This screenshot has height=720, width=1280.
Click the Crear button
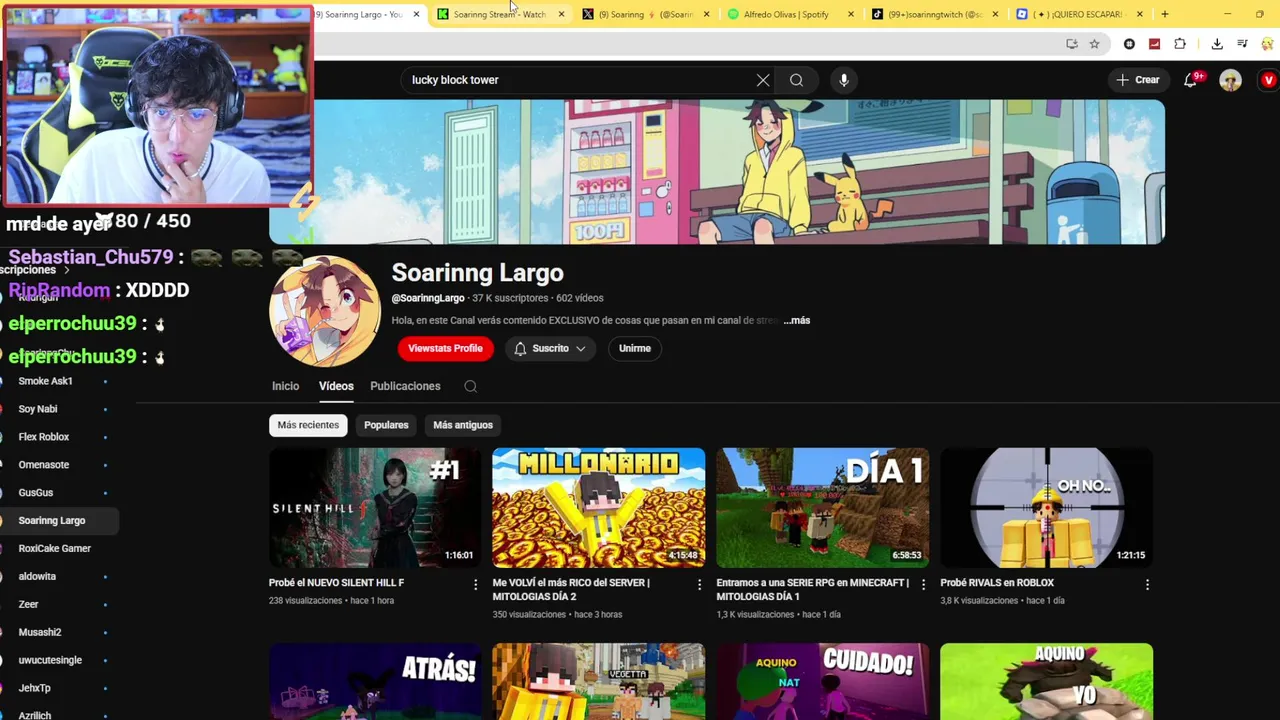pyautogui.click(x=1138, y=80)
